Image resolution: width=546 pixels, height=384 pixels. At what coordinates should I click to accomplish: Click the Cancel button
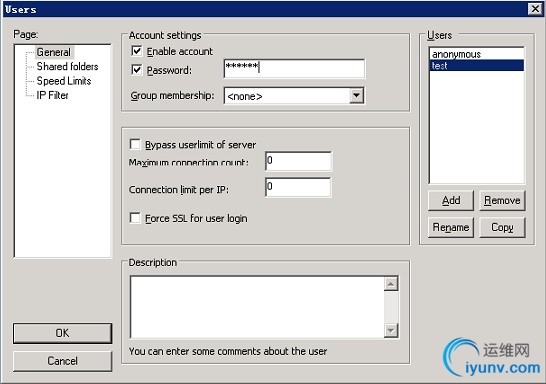tap(63, 361)
